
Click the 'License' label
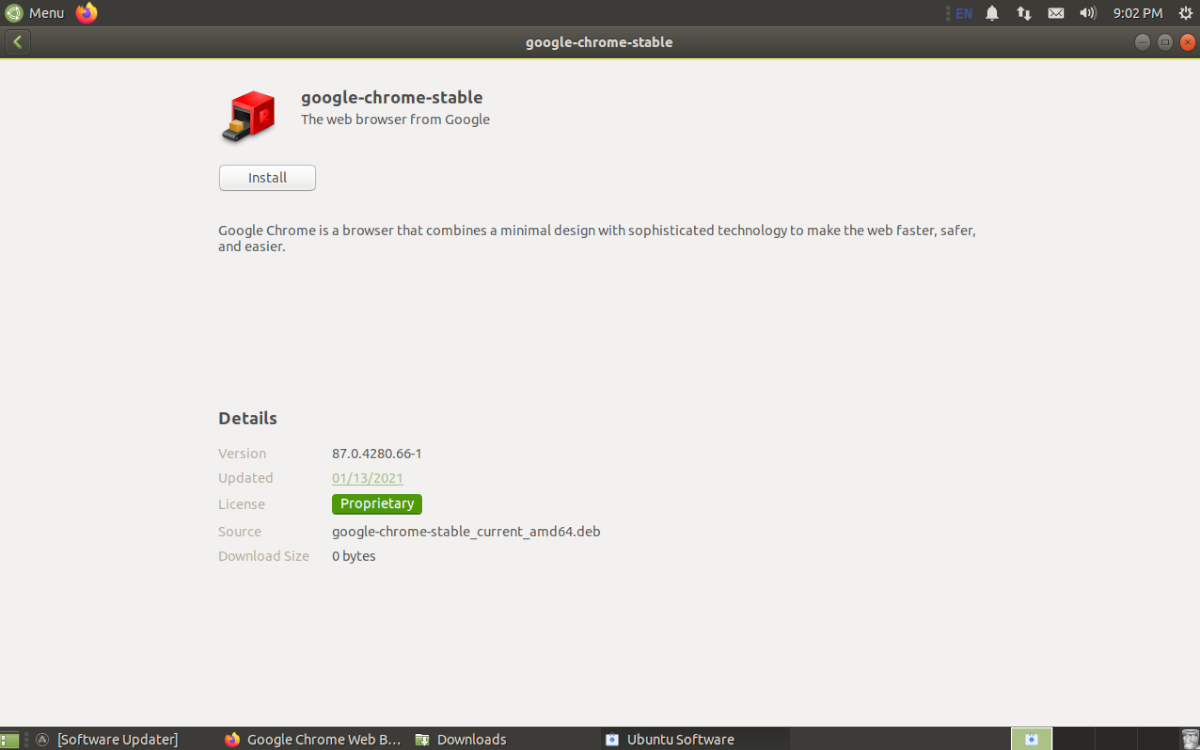(242, 504)
